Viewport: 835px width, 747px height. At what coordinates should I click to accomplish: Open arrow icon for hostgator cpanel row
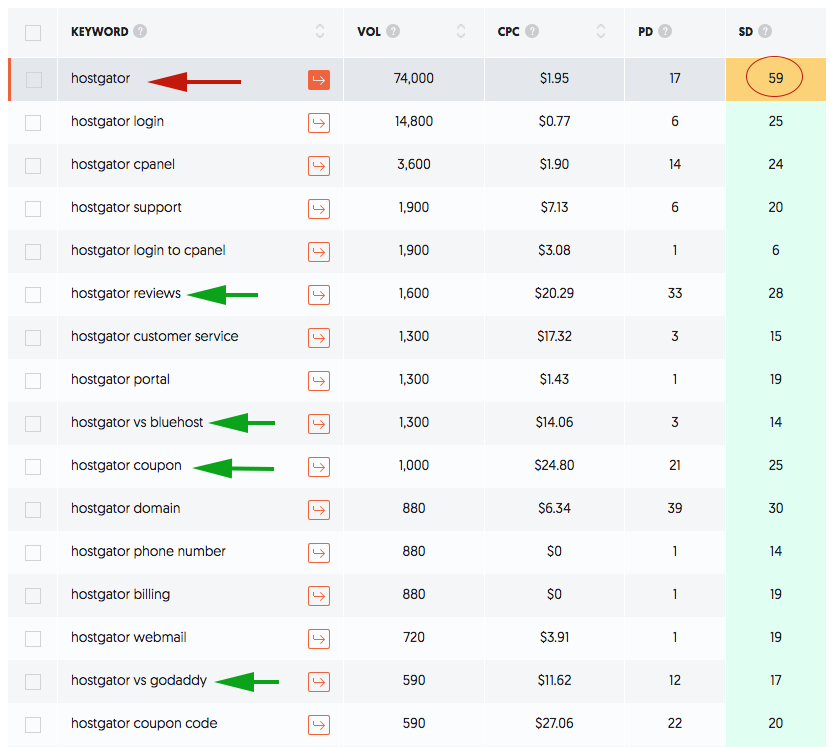319,166
